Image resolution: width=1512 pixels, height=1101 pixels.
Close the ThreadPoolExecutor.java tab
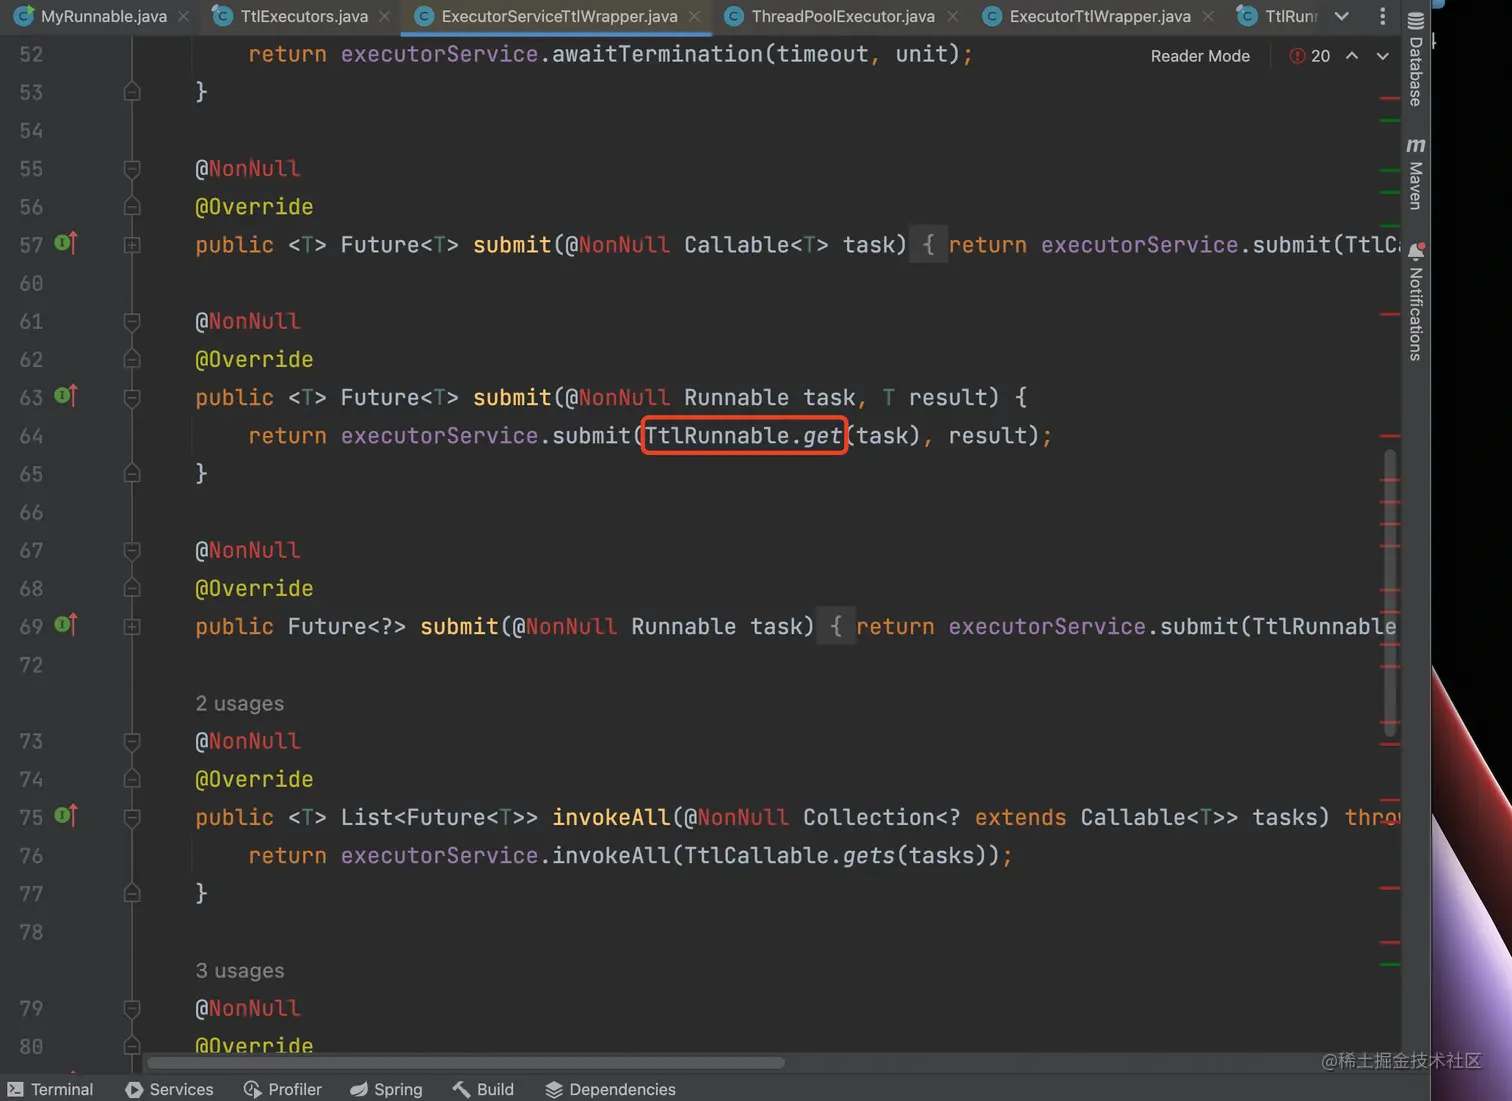coord(952,16)
